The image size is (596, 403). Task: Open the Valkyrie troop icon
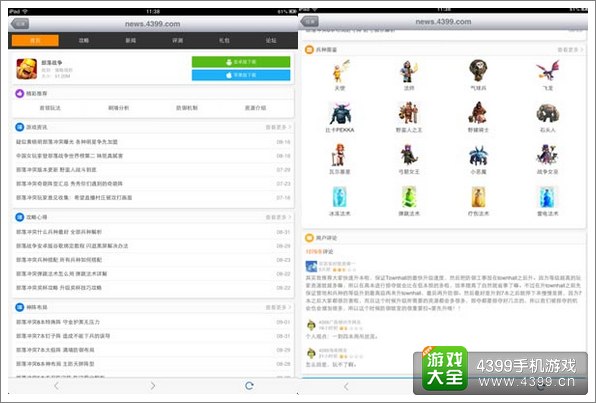[x=339, y=155]
